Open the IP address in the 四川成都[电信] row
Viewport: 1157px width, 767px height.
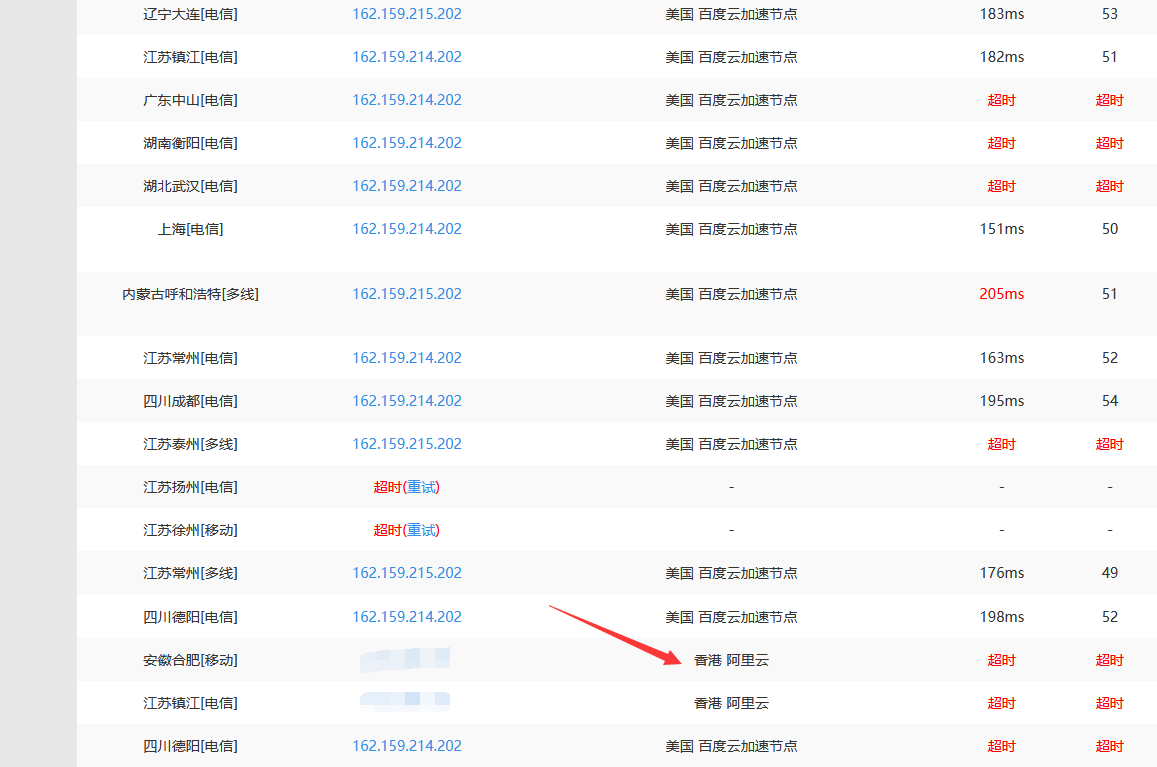[406, 401]
